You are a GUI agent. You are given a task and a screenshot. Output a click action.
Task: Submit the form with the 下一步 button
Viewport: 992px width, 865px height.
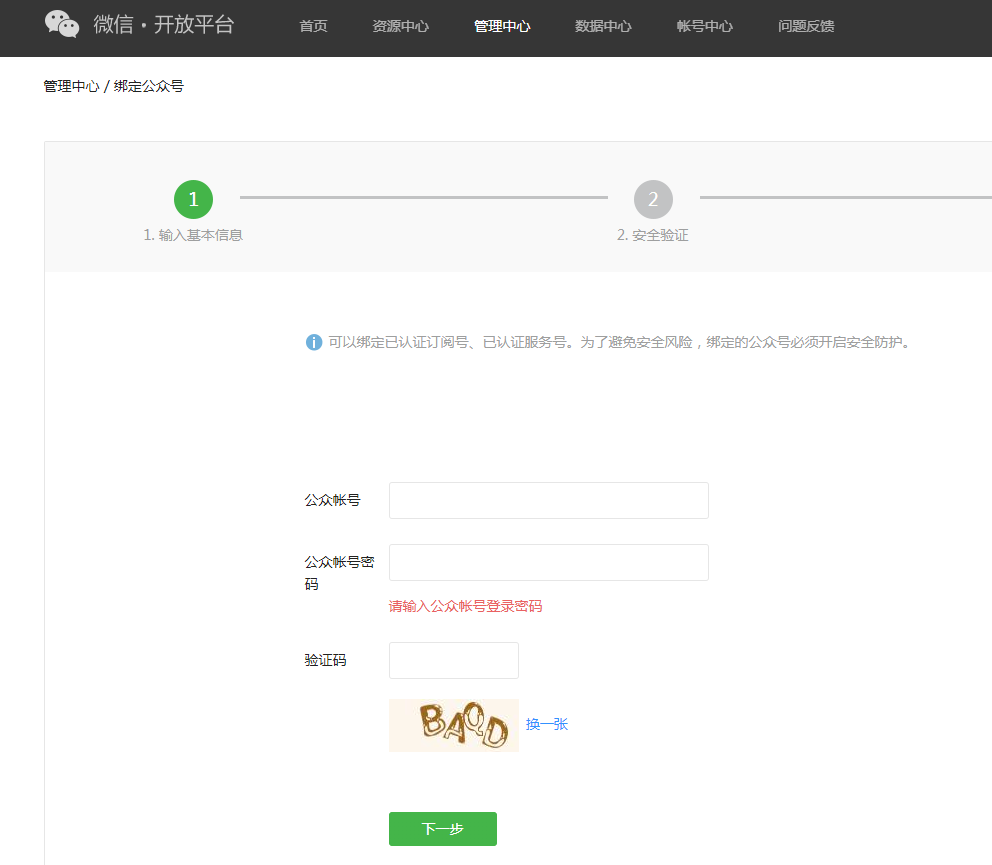[x=443, y=829]
